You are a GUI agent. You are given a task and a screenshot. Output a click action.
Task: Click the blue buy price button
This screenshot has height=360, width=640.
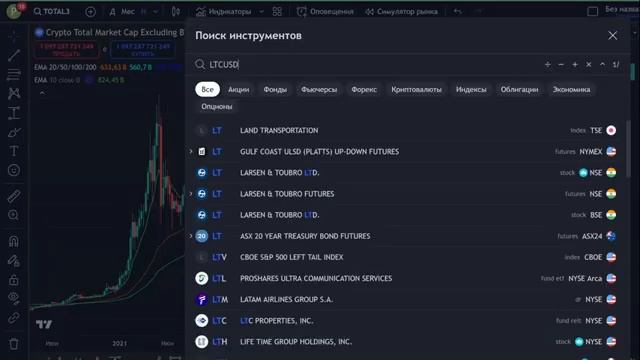coord(143,50)
